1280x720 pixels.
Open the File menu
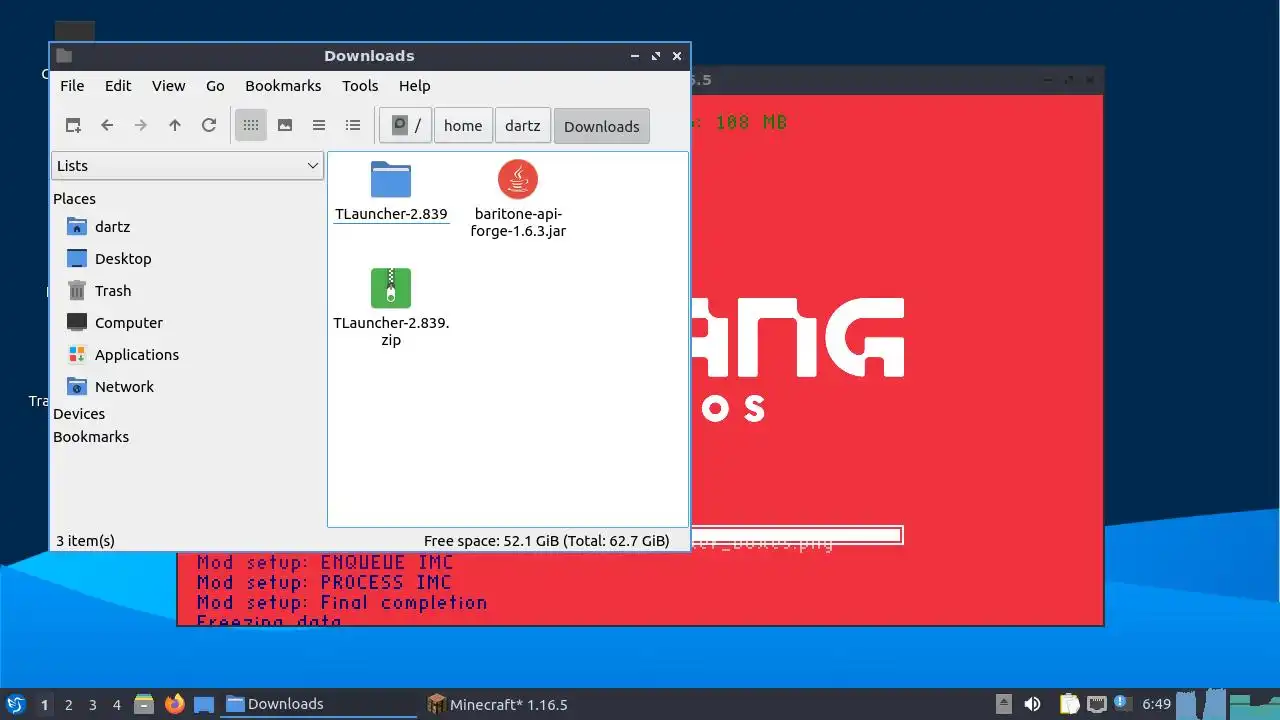coord(72,86)
